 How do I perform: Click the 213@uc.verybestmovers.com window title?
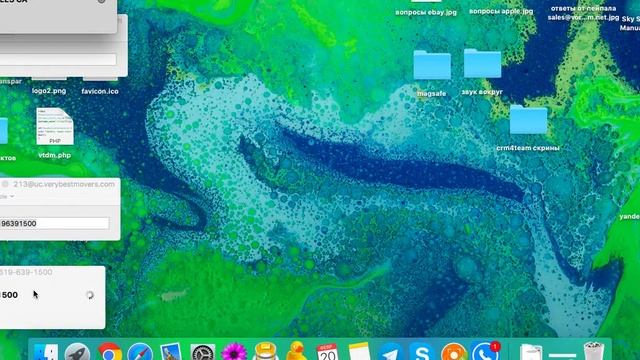pos(64,184)
